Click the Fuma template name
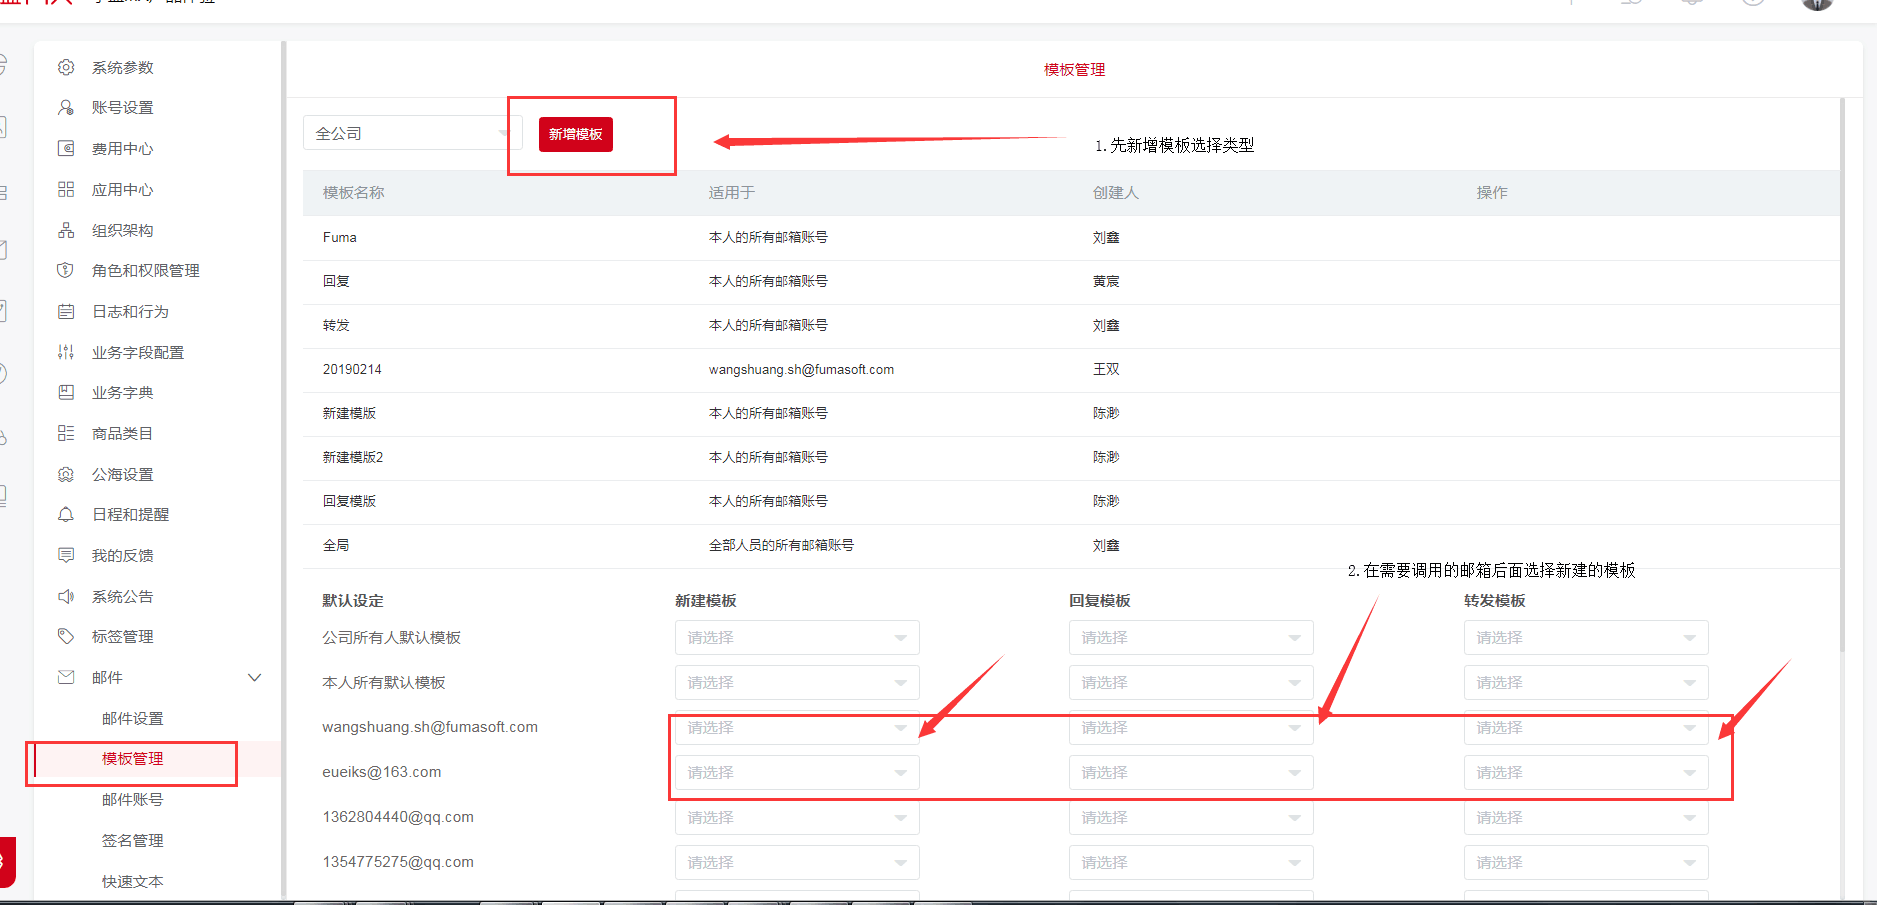Viewport: 1877px width, 905px height. [340, 238]
